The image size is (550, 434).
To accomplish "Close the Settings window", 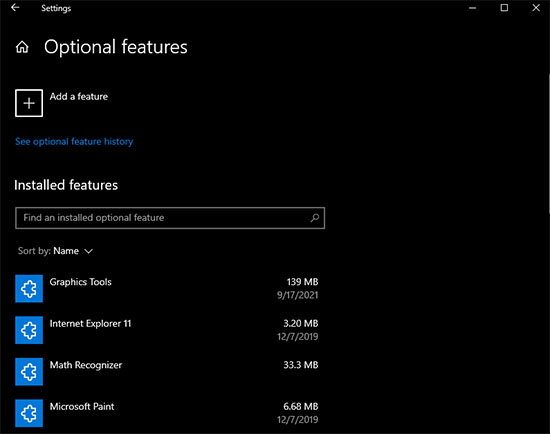I will (536, 8).
